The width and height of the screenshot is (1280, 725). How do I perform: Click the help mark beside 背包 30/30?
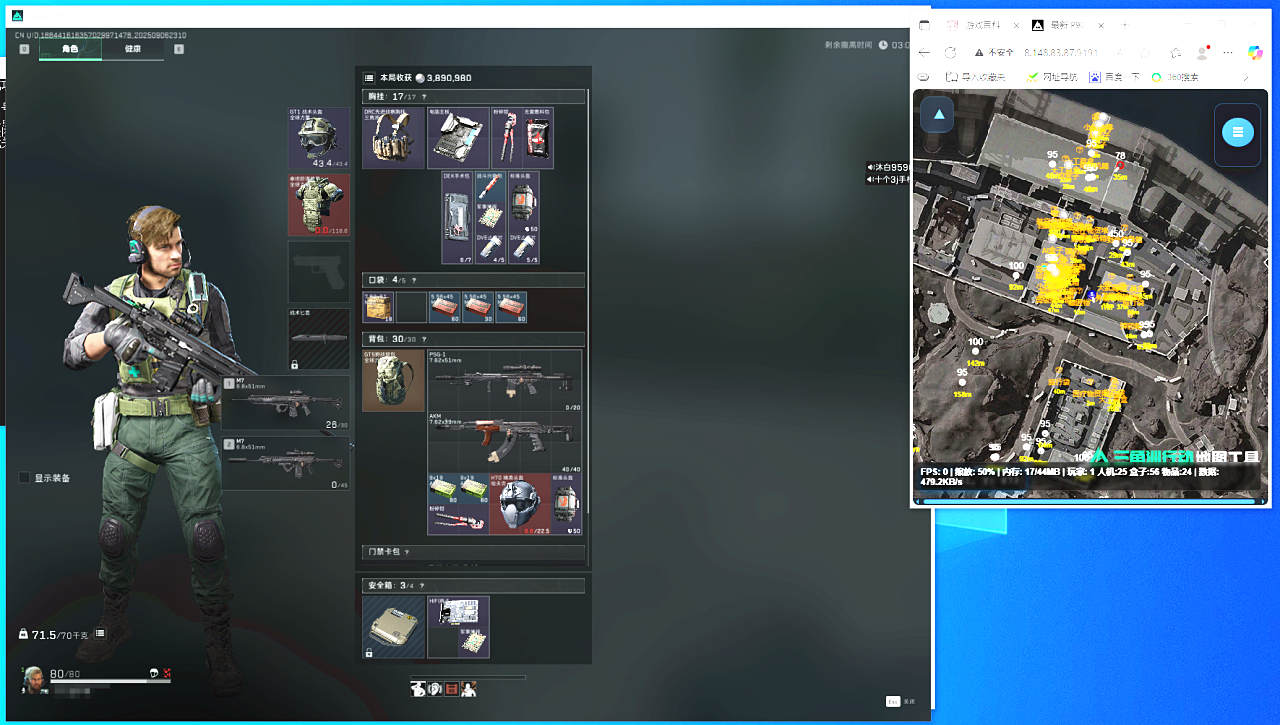424,338
